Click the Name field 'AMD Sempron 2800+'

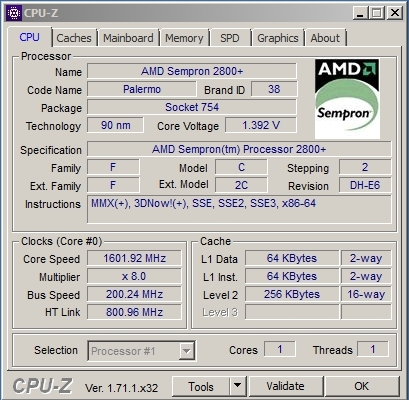[x=192, y=71]
